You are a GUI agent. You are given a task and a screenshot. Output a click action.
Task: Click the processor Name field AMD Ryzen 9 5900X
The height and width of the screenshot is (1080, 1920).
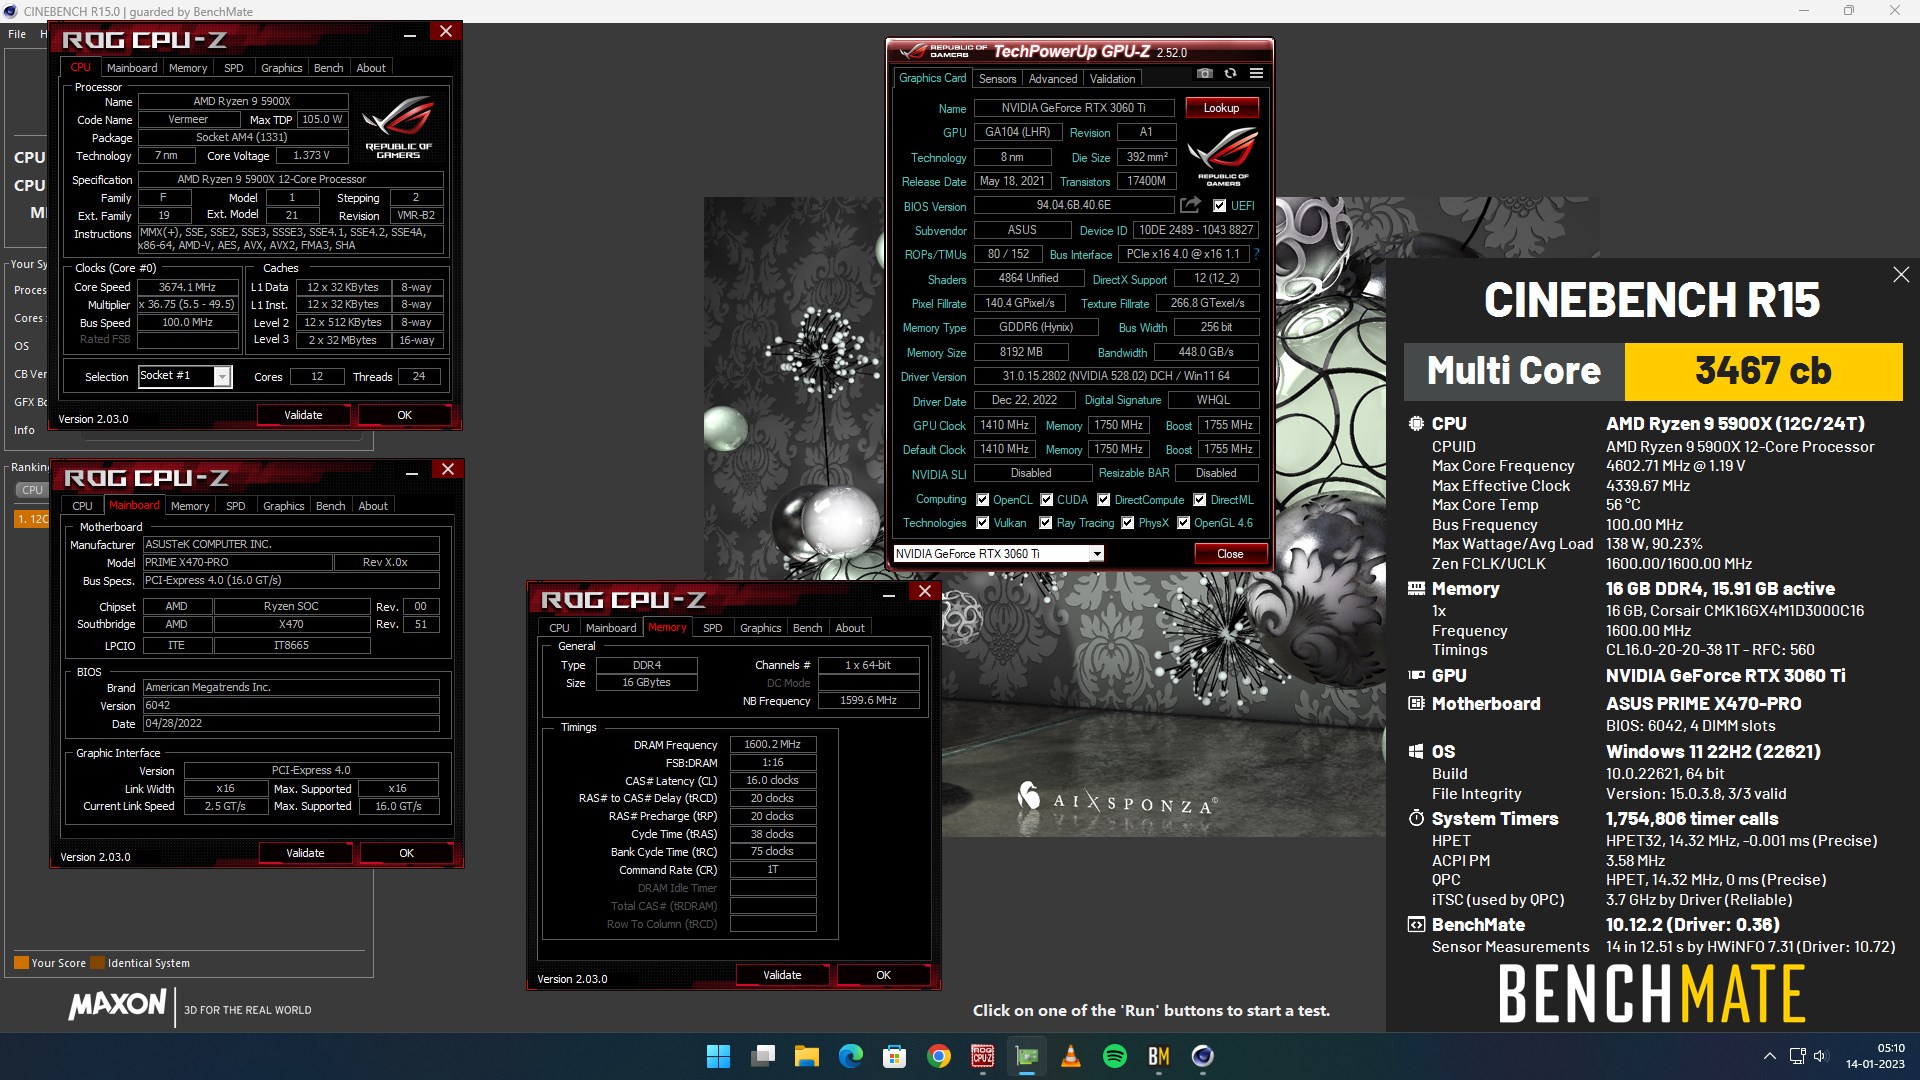tap(242, 101)
